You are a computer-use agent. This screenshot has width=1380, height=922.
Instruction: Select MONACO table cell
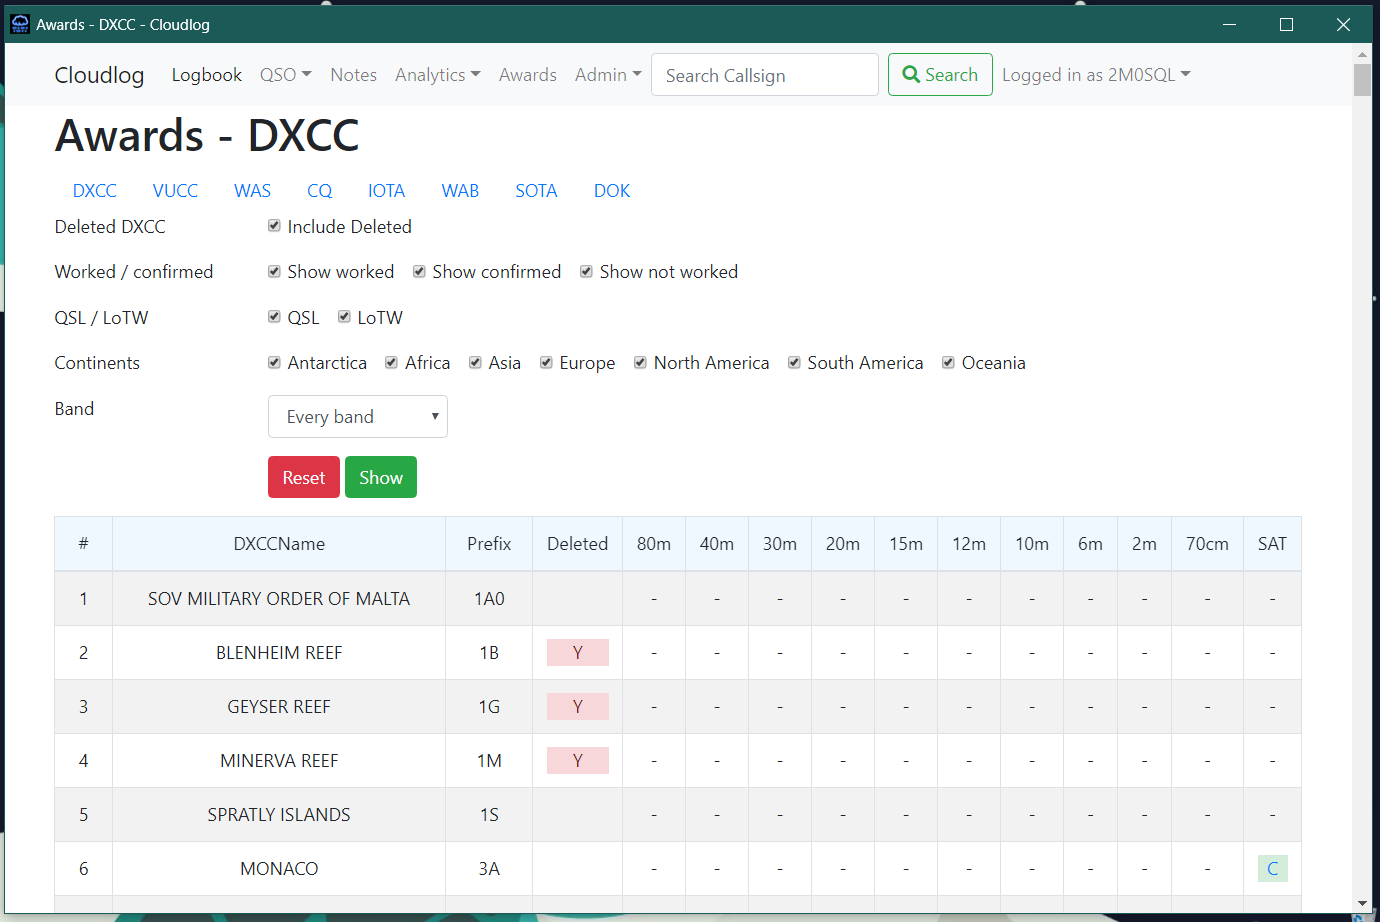[x=279, y=869]
